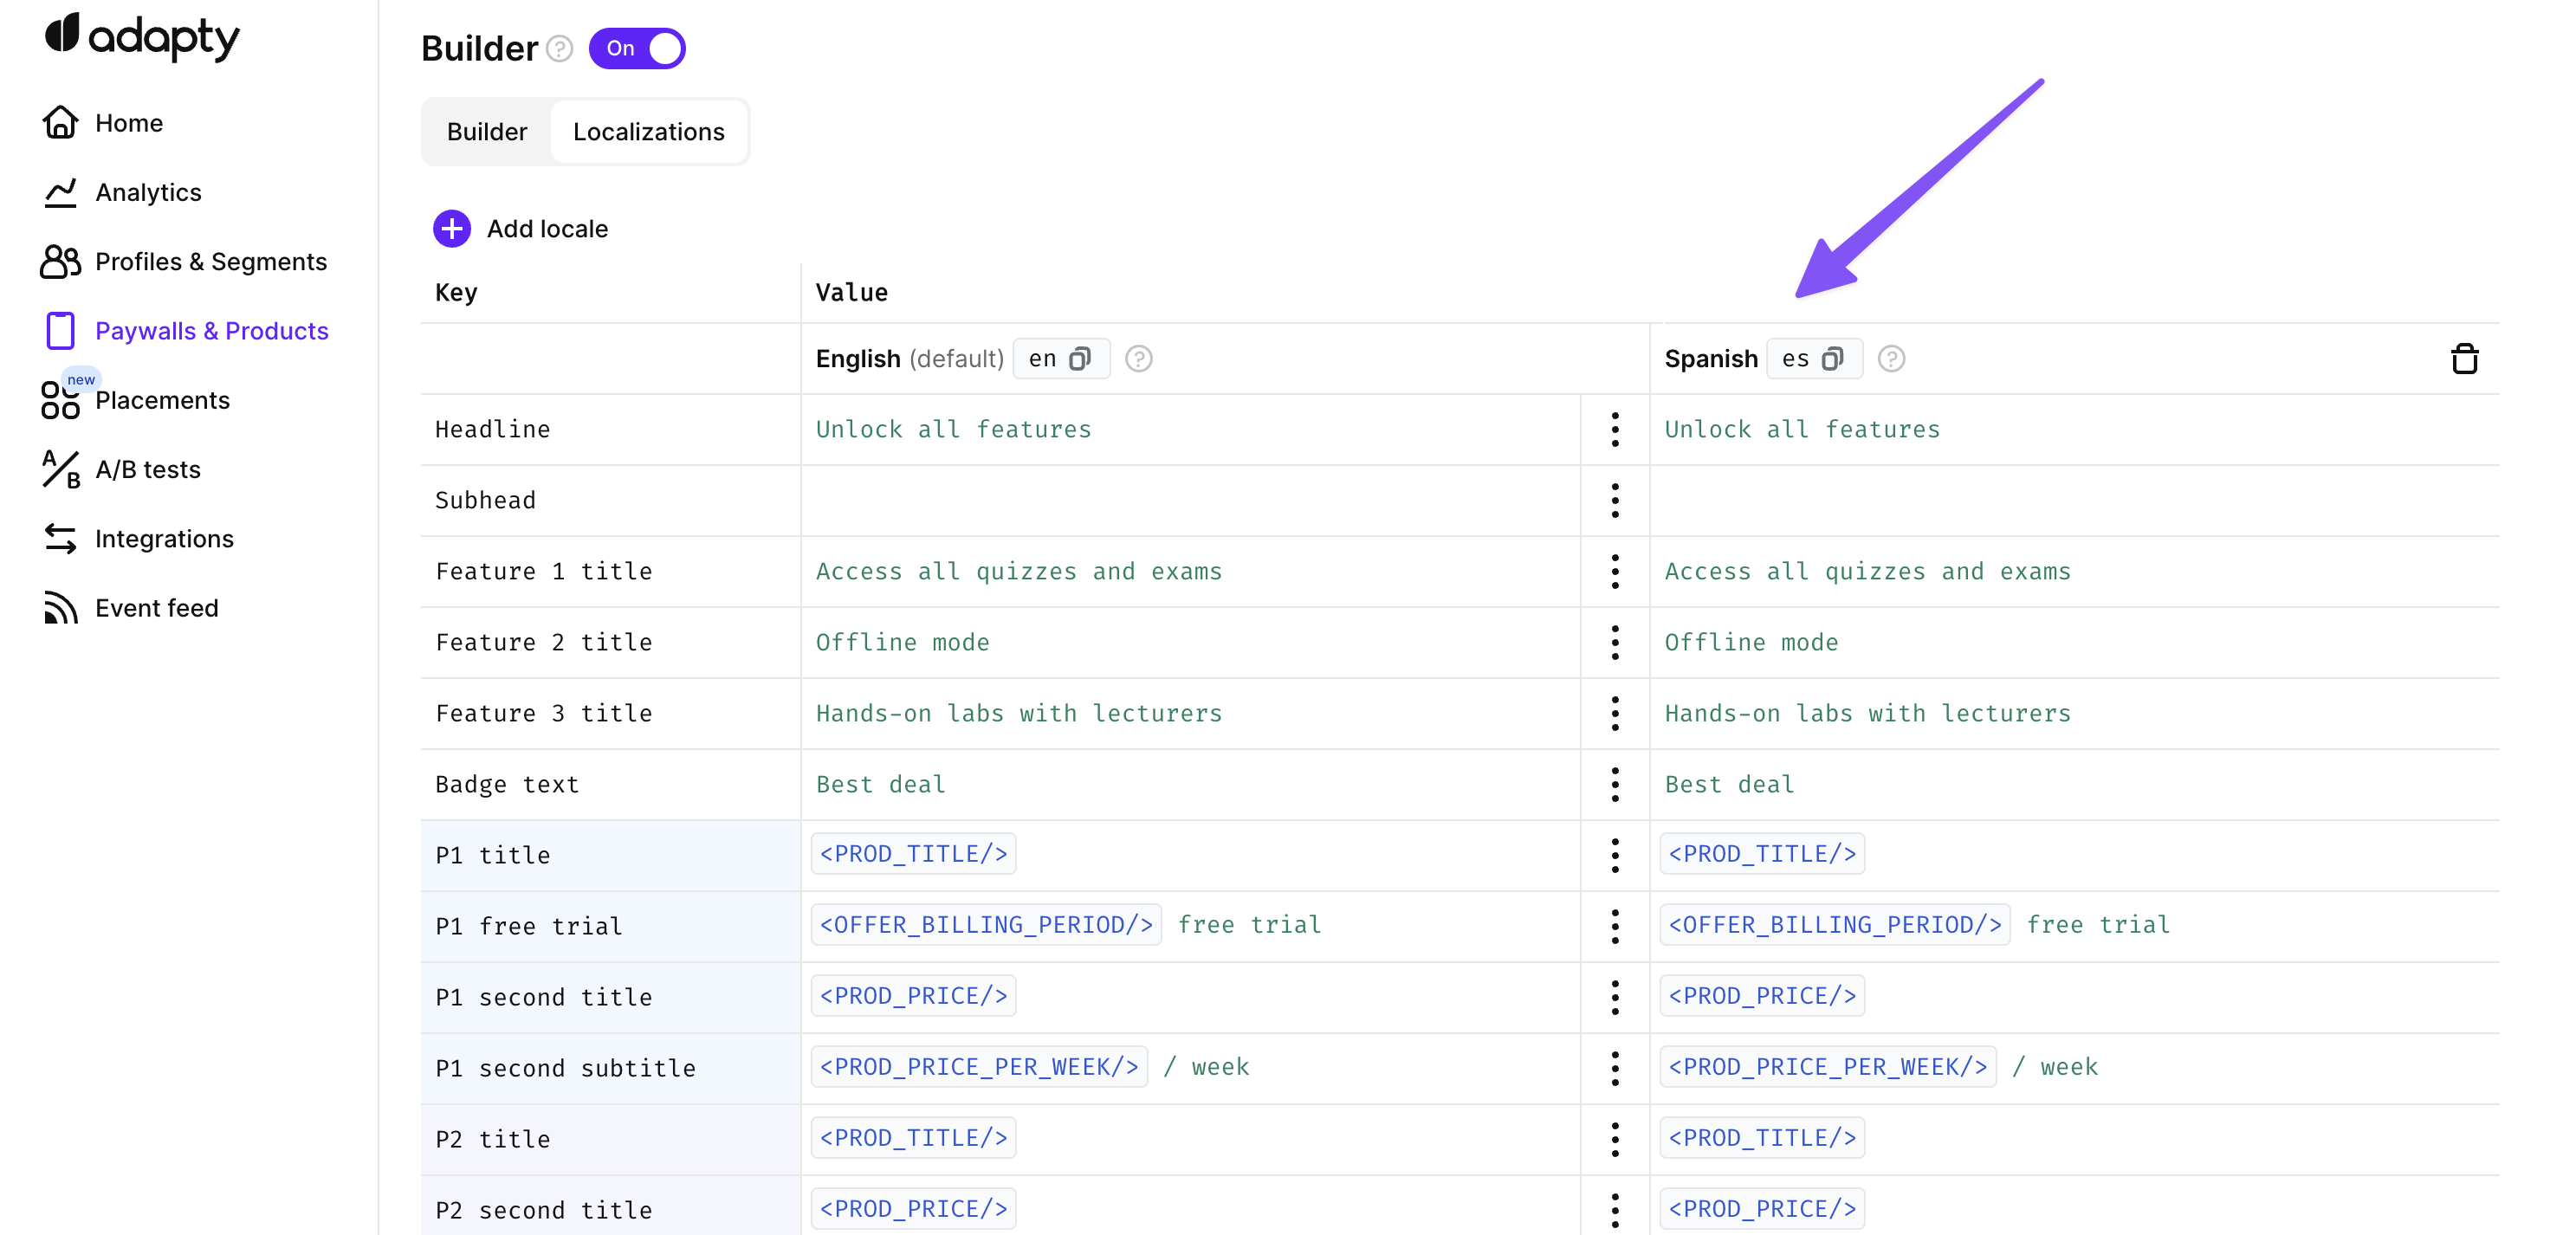Open the three-dot menu for Headline row
This screenshot has height=1235, width=2576.
[x=1614, y=430]
